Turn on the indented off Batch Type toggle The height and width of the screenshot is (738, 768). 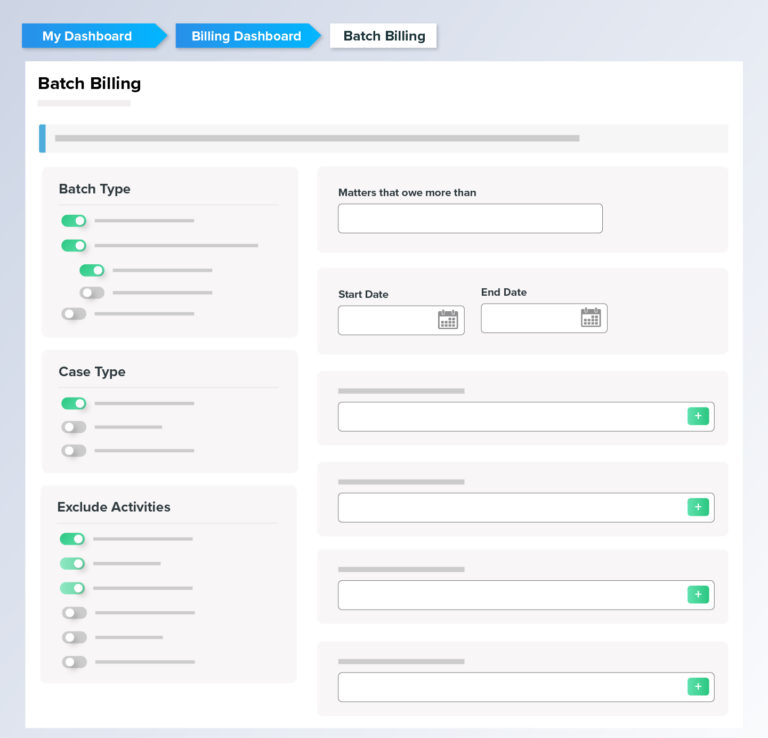[92, 293]
